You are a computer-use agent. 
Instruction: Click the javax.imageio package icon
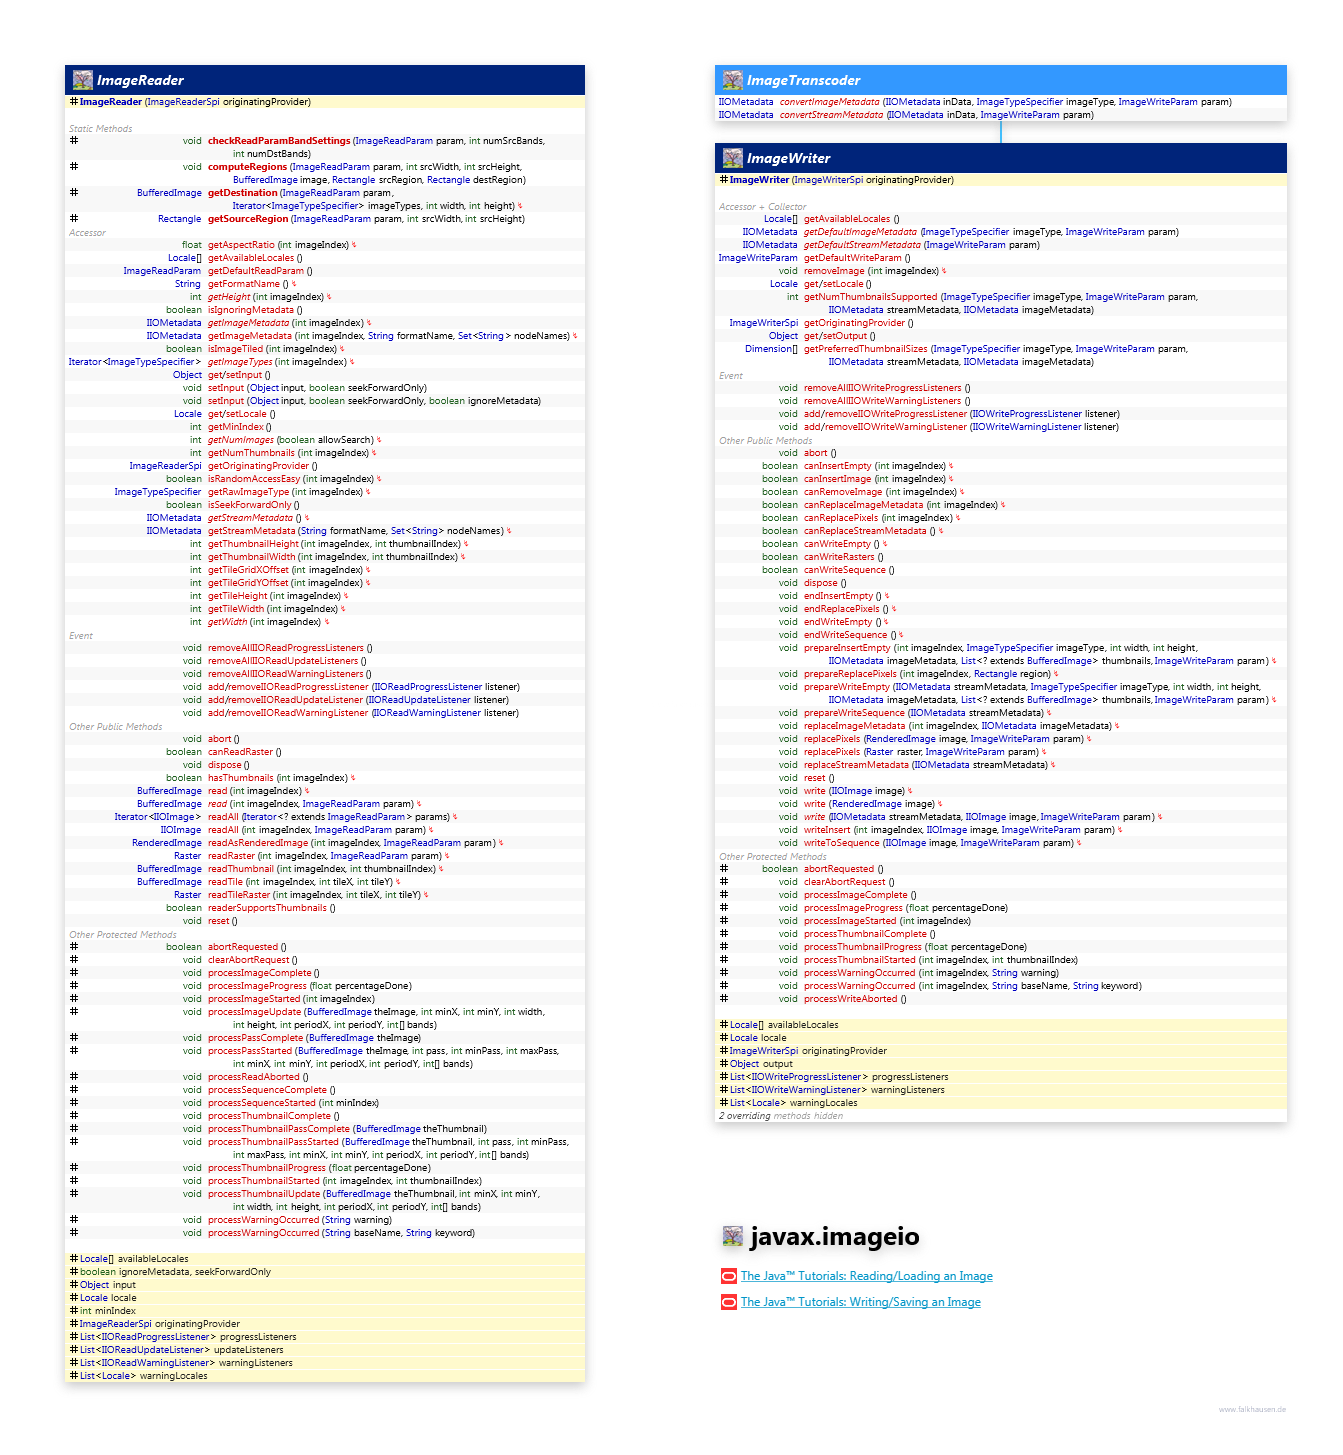[x=733, y=1237]
